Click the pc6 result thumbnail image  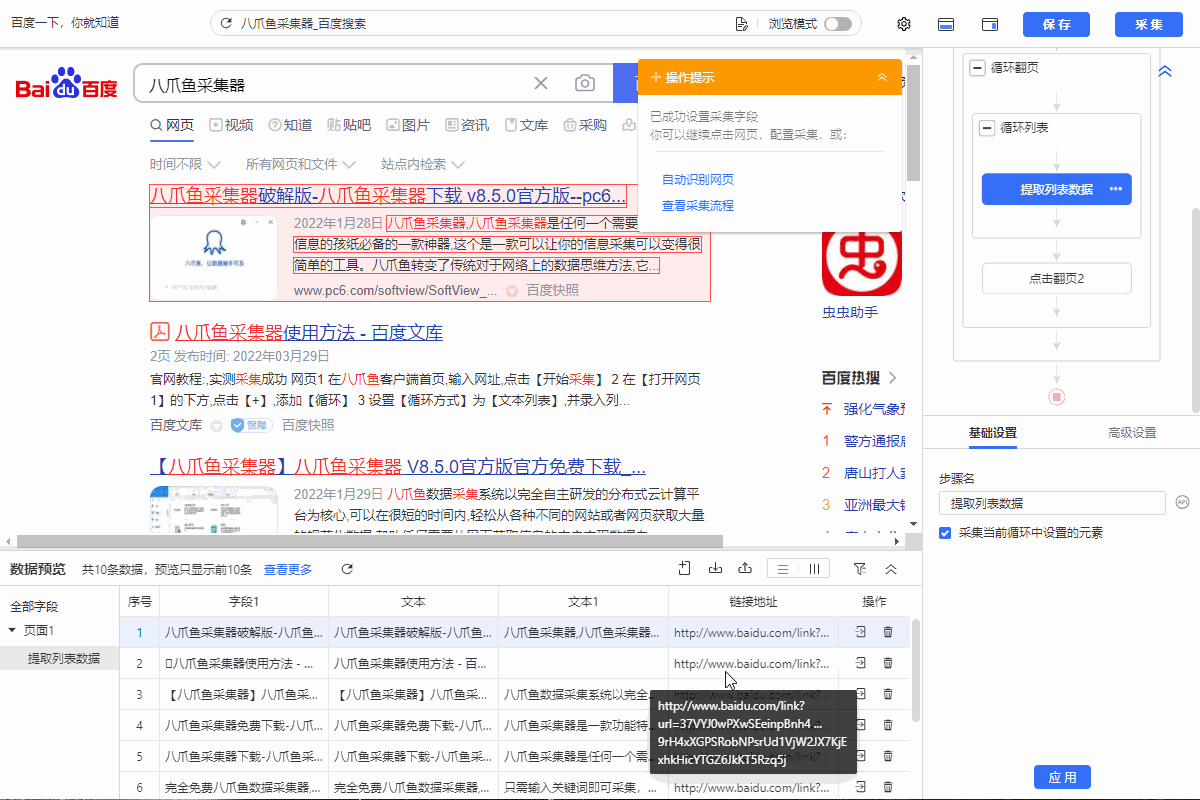click(x=213, y=257)
